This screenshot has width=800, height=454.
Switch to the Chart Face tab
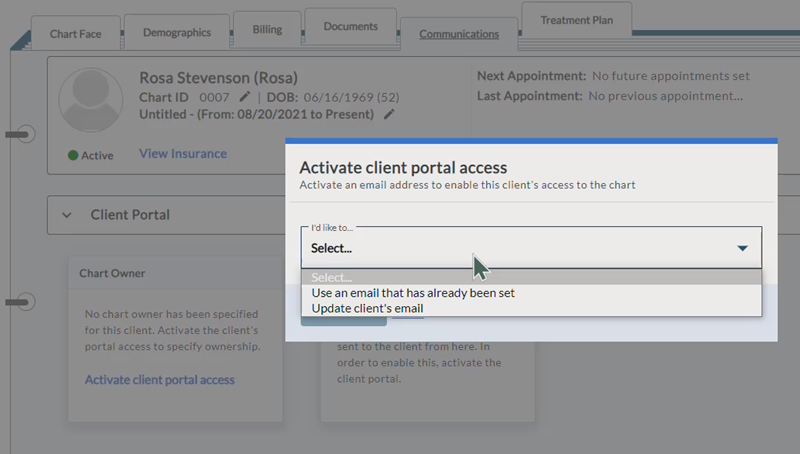tap(76, 34)
